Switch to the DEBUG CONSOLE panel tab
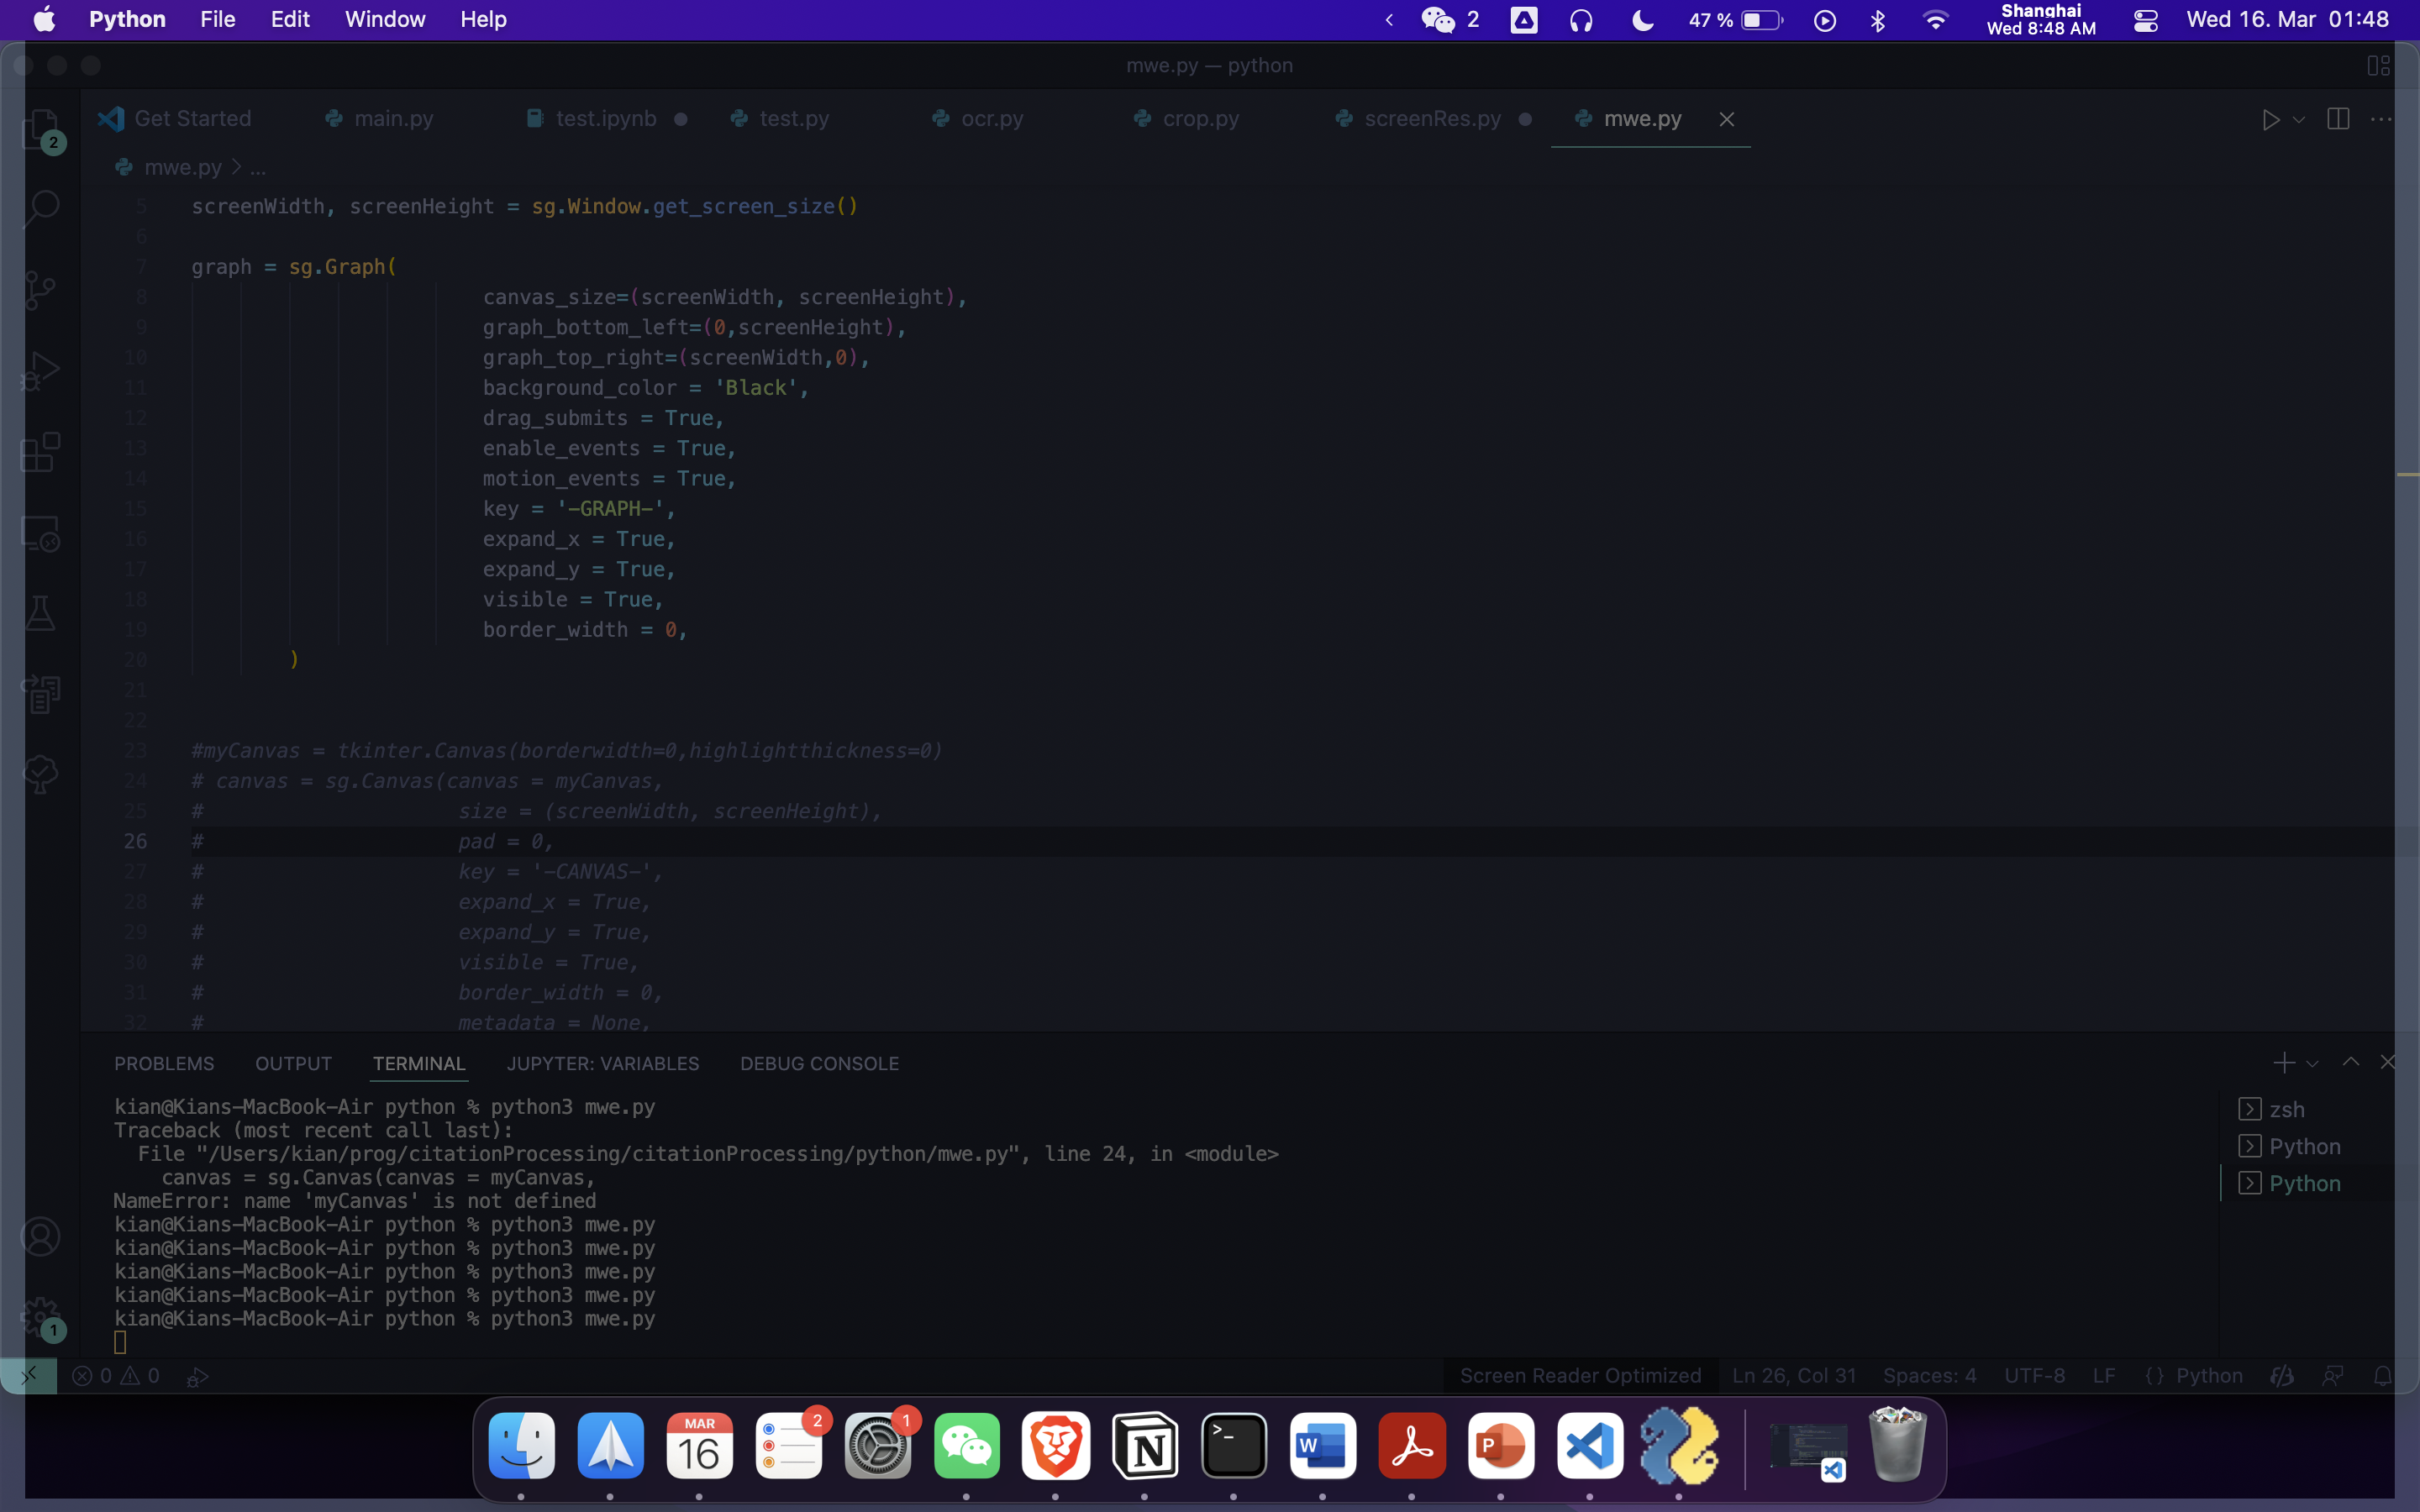The image size is (2420, 1512). click(x=819, y=1064)
